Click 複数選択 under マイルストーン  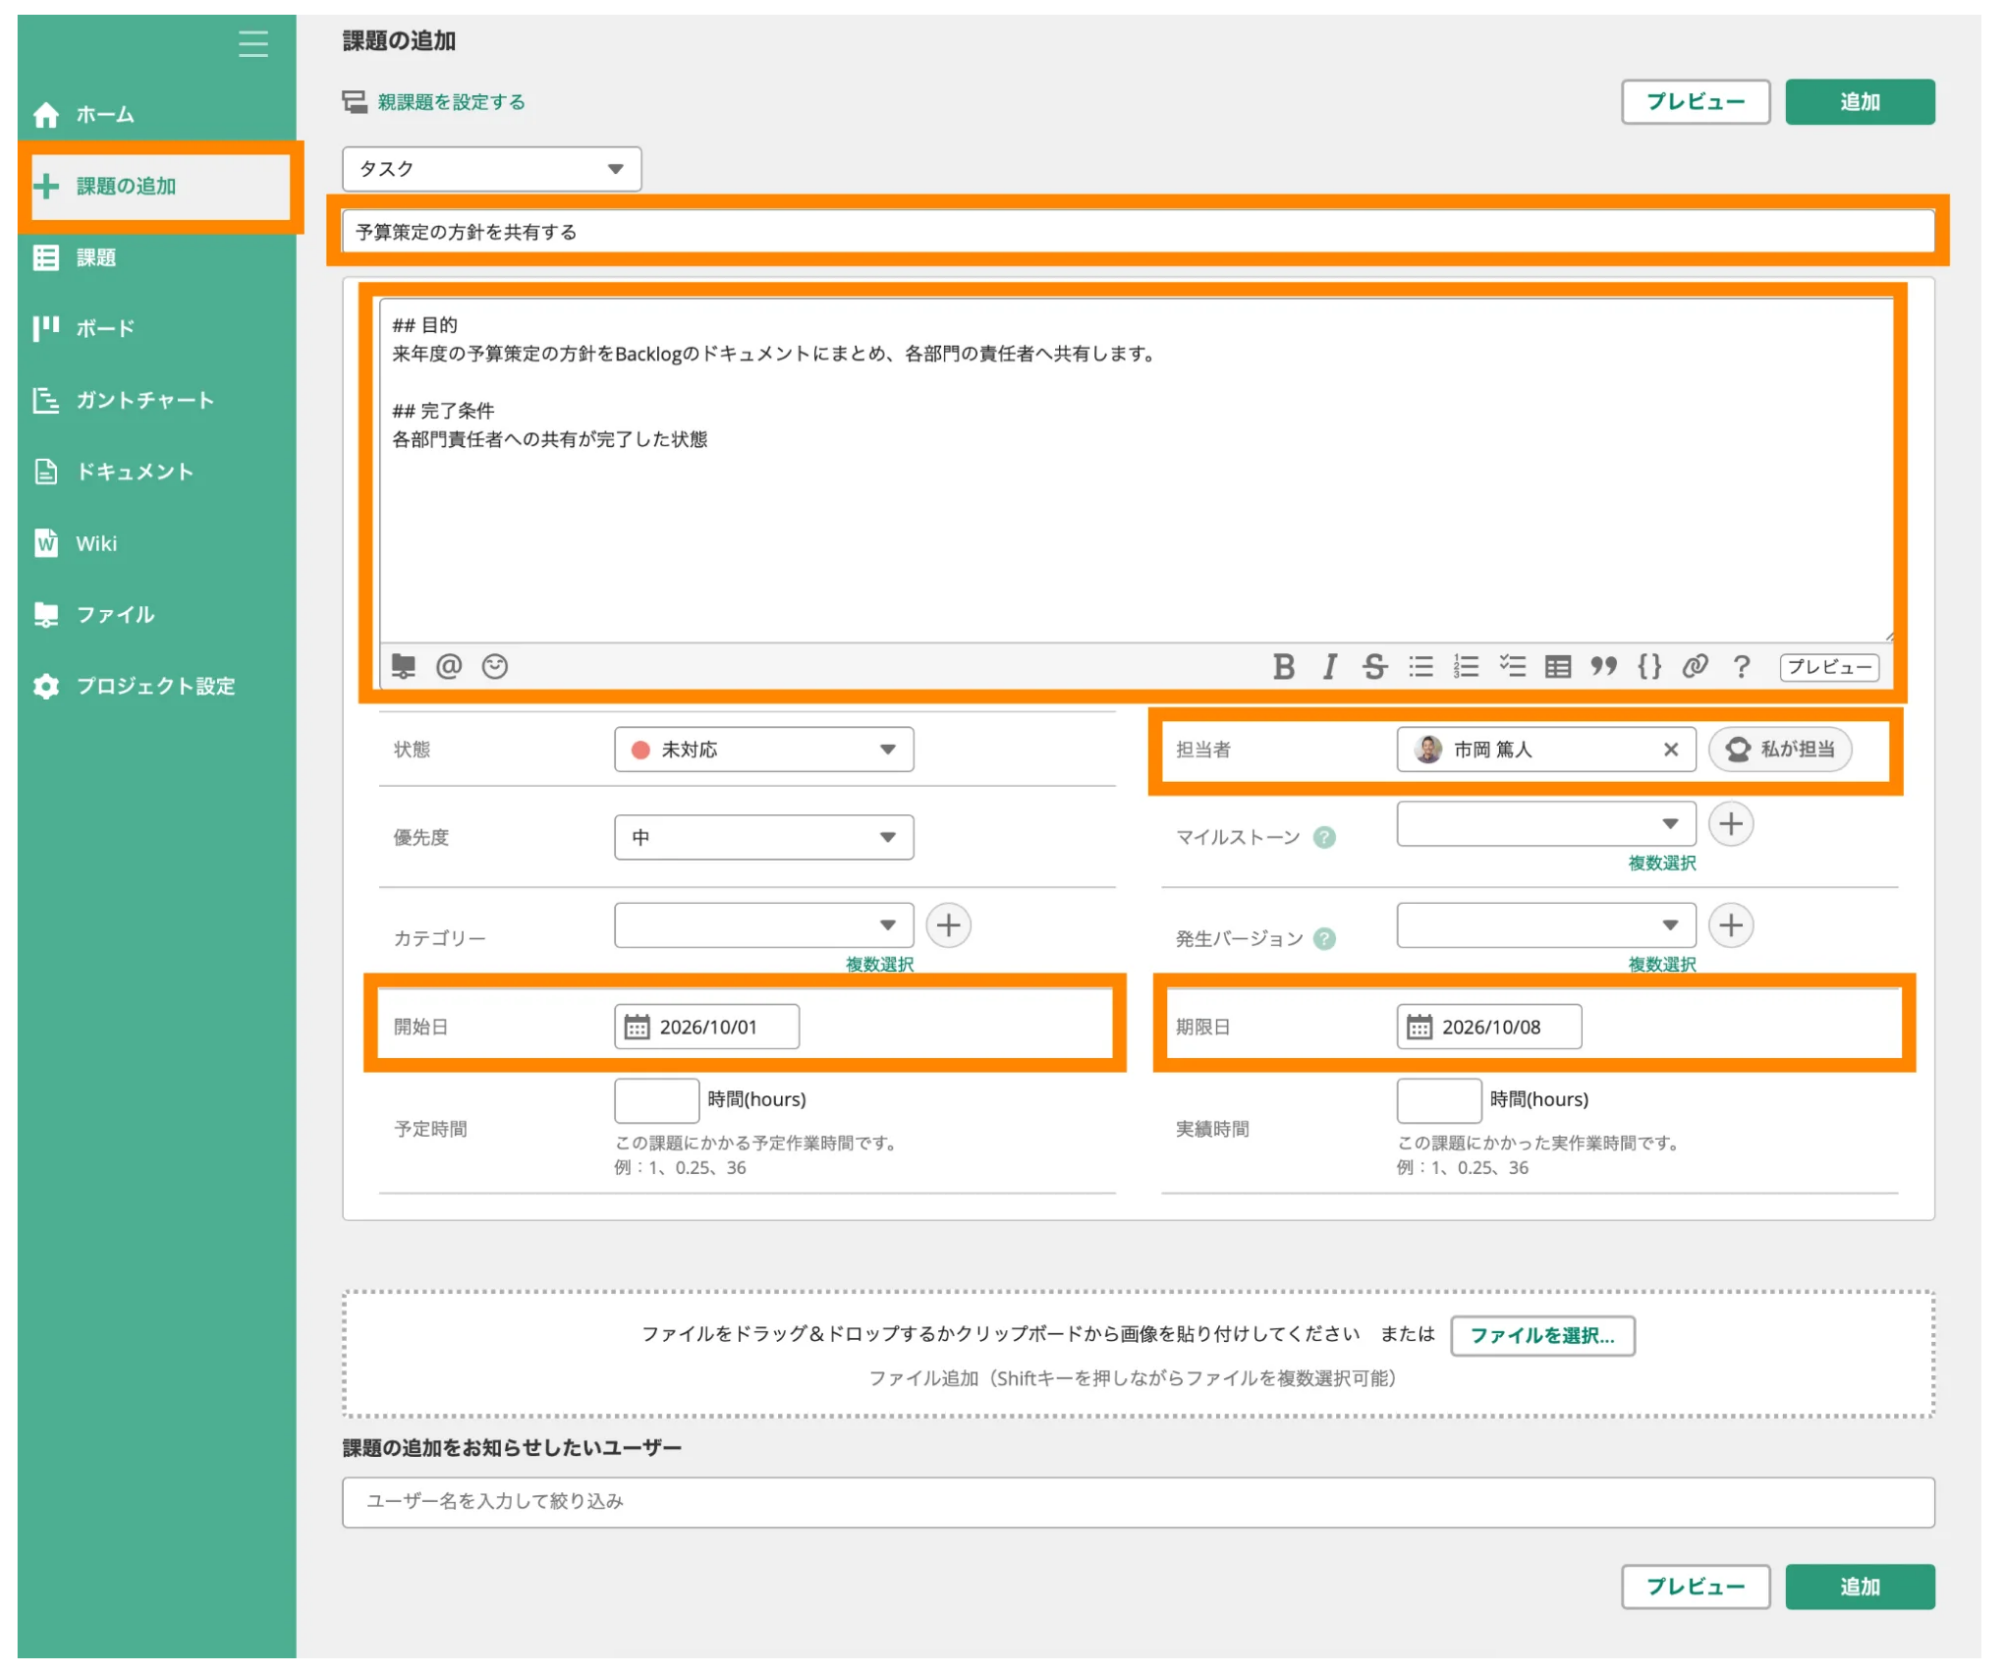1662,863
